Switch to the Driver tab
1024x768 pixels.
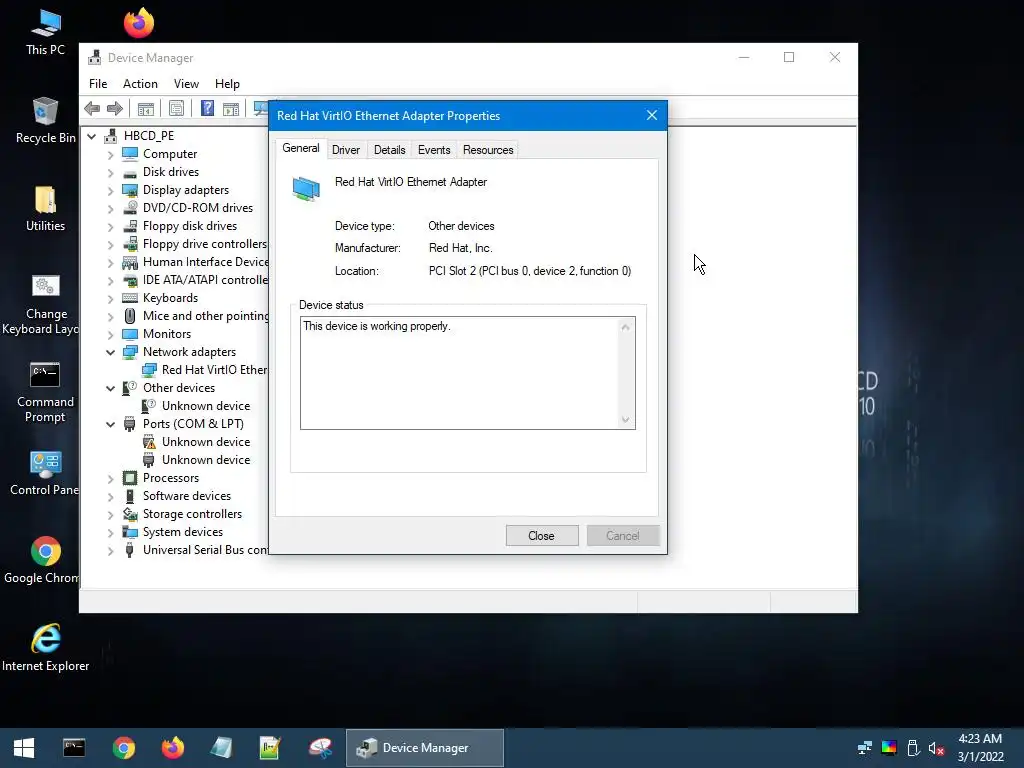345,150
